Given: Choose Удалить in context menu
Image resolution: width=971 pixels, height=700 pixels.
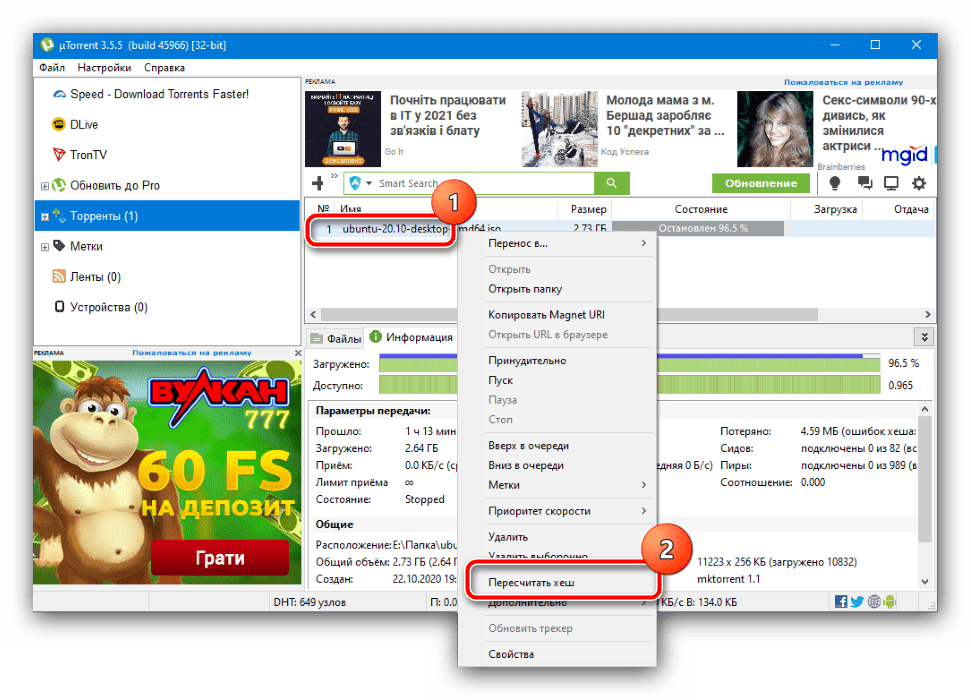Looking at the screenshot, I should 557,537.
